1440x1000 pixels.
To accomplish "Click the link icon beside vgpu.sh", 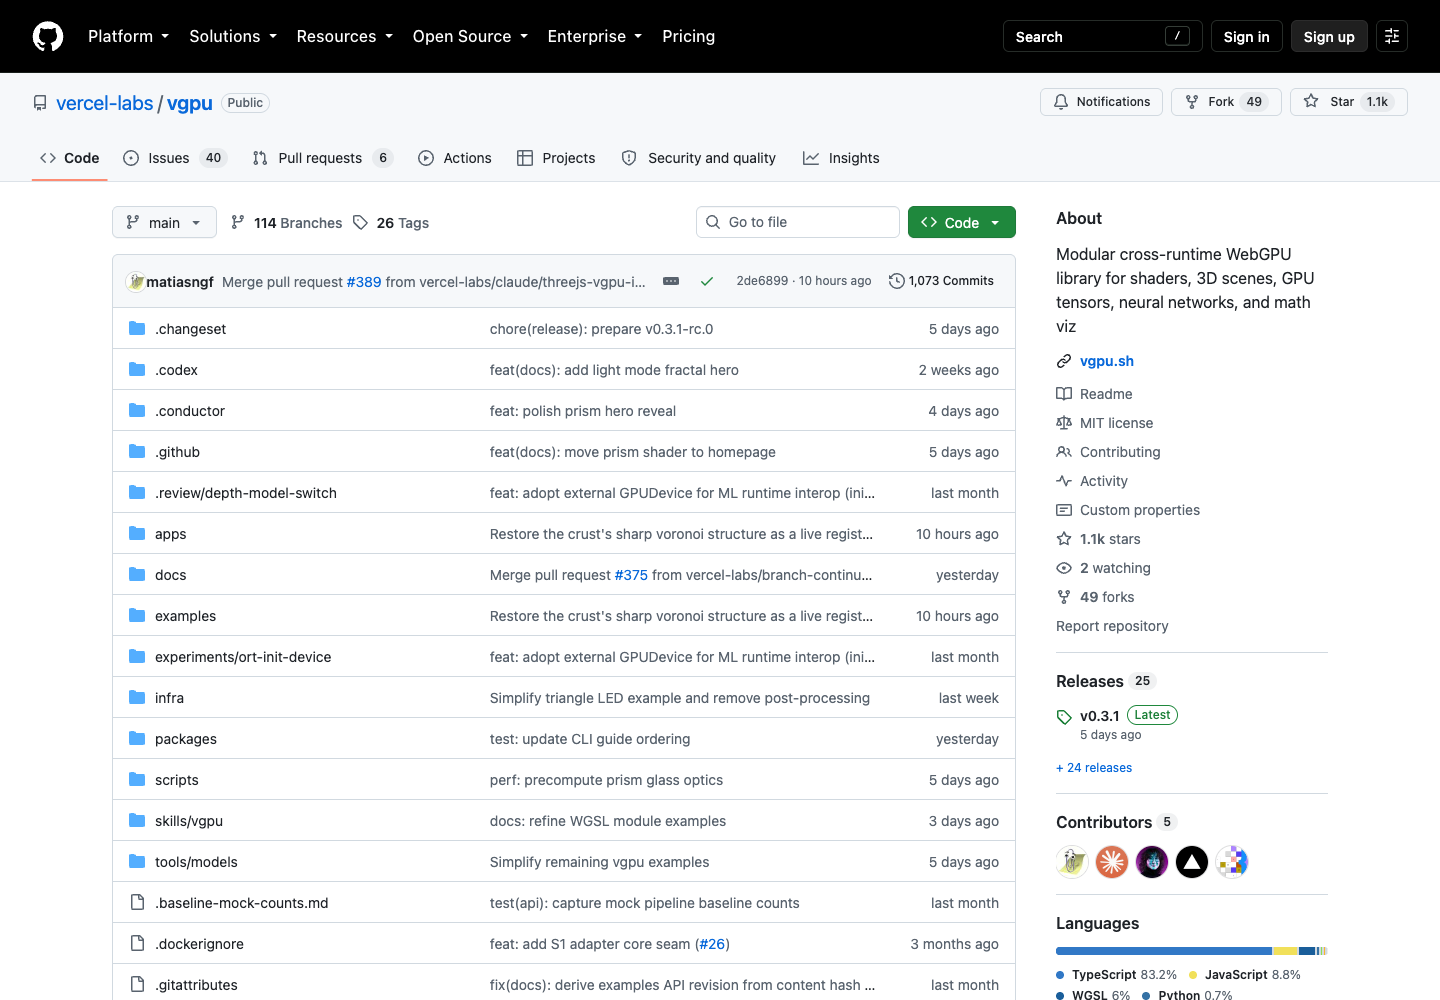I will (1064, 361).
